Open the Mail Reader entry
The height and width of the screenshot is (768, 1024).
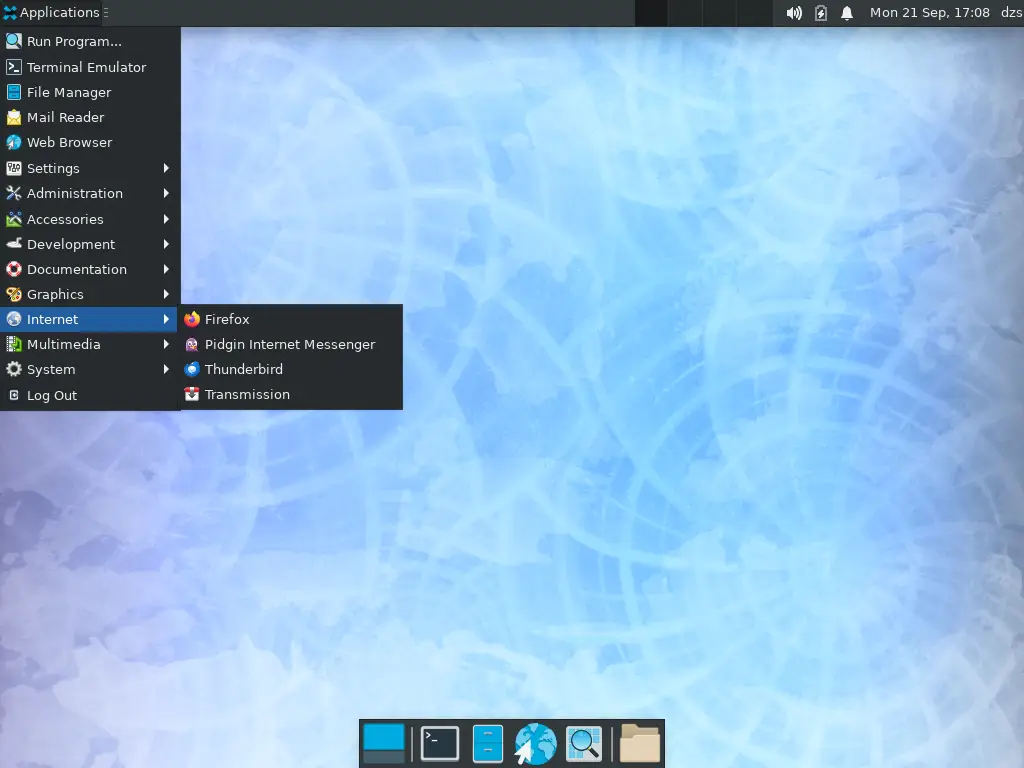coord(89,118)
